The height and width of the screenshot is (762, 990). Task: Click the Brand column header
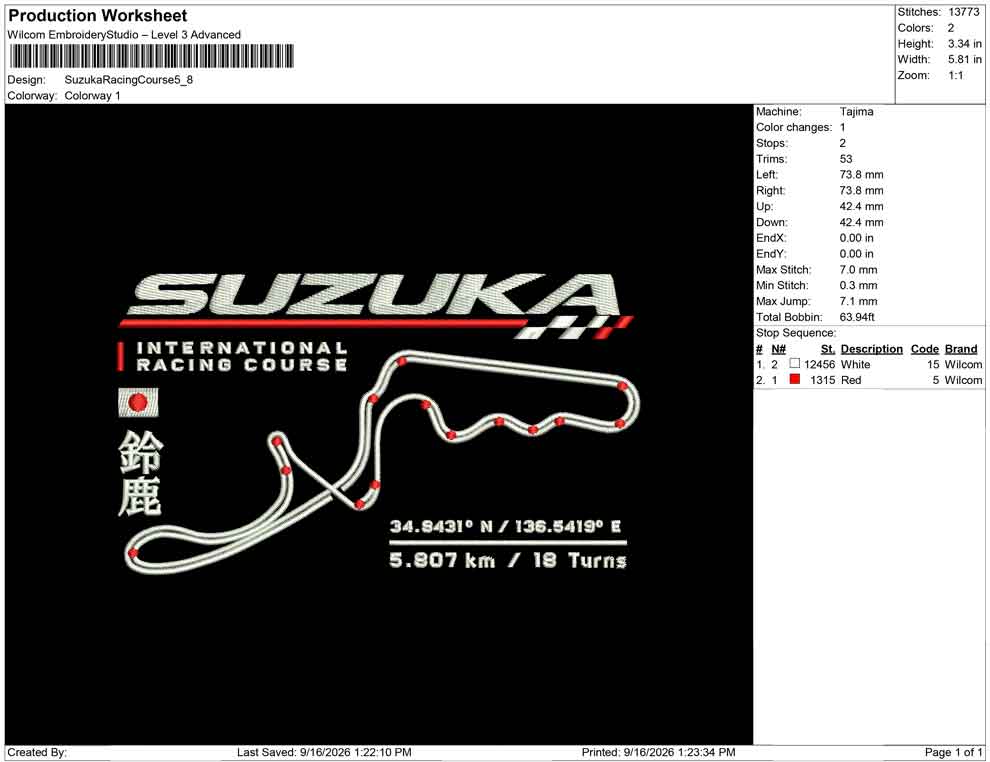960,349
